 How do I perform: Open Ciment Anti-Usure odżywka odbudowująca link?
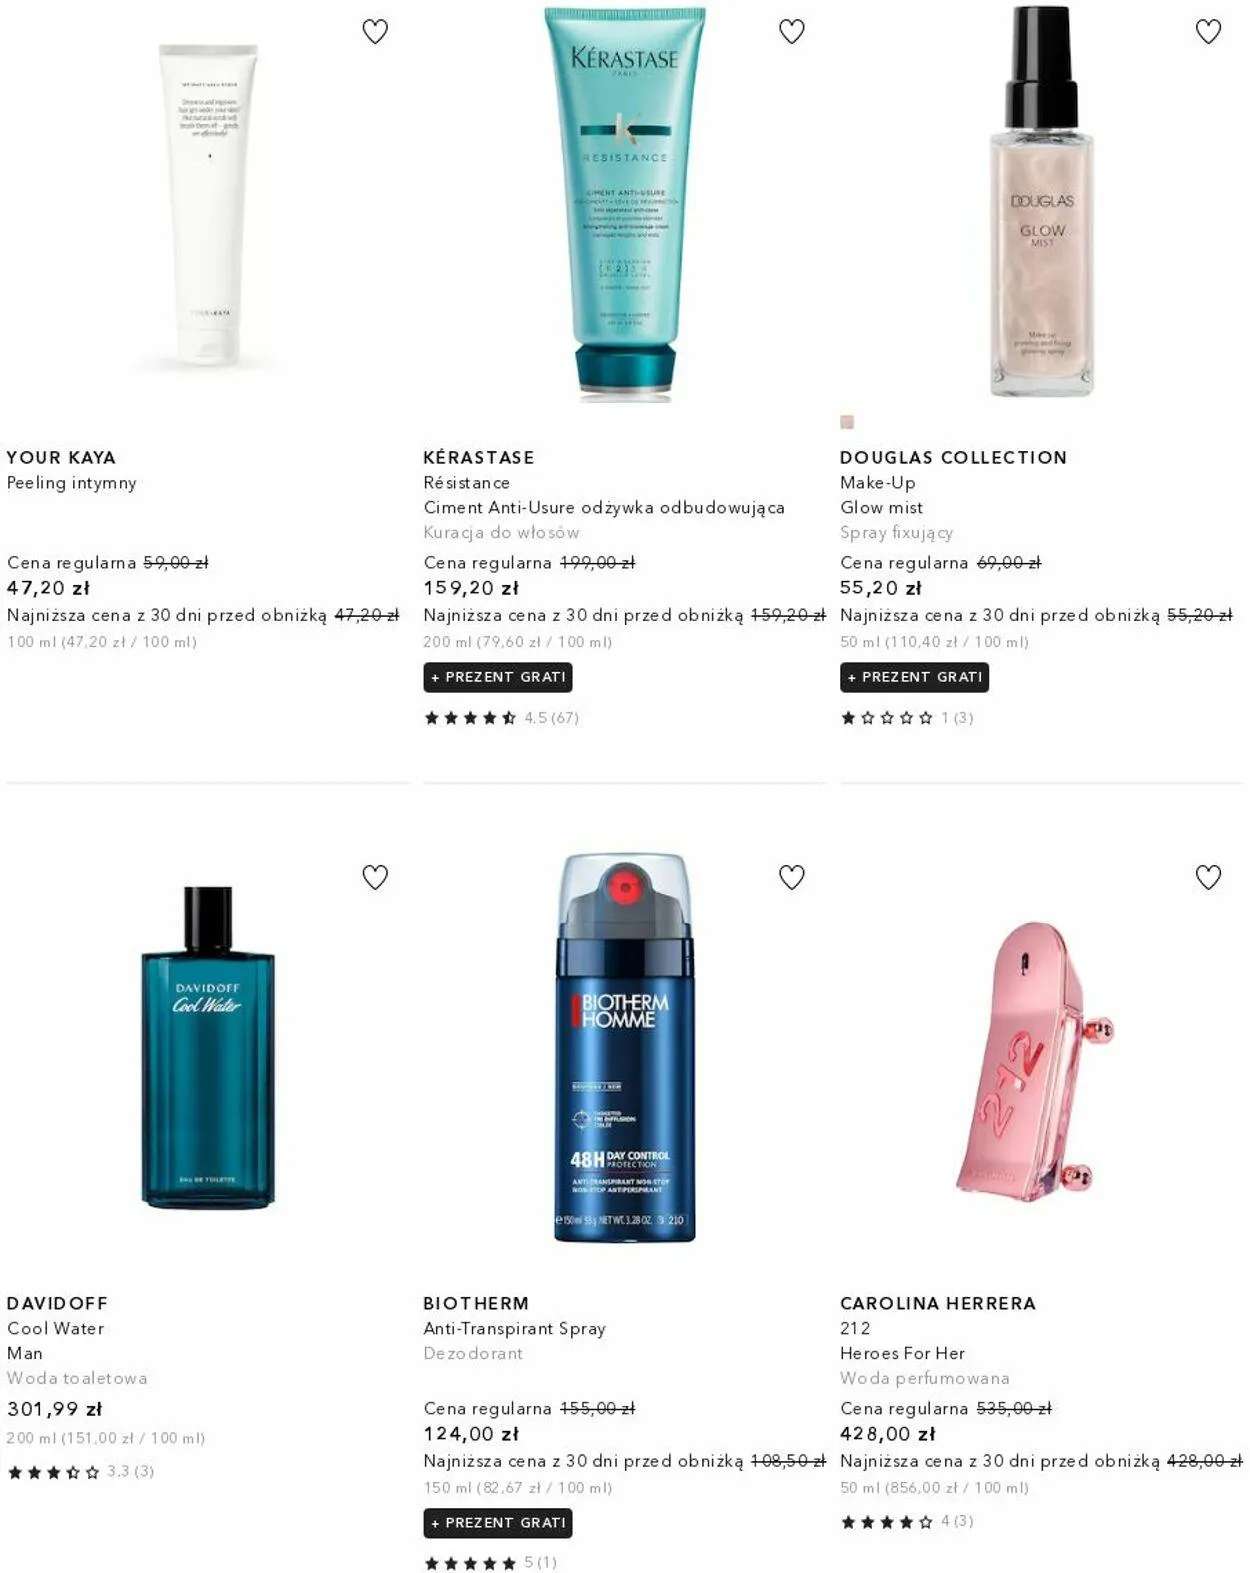[x=604, y=508]
